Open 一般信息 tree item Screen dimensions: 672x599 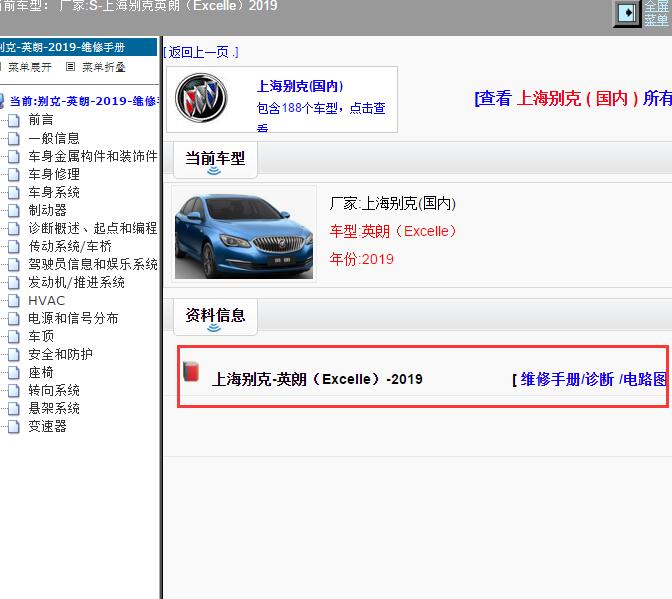(54, 138)
